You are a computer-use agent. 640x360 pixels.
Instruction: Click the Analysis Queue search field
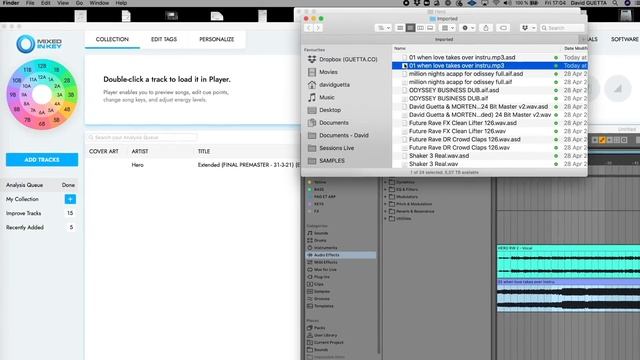coord(142,138)
